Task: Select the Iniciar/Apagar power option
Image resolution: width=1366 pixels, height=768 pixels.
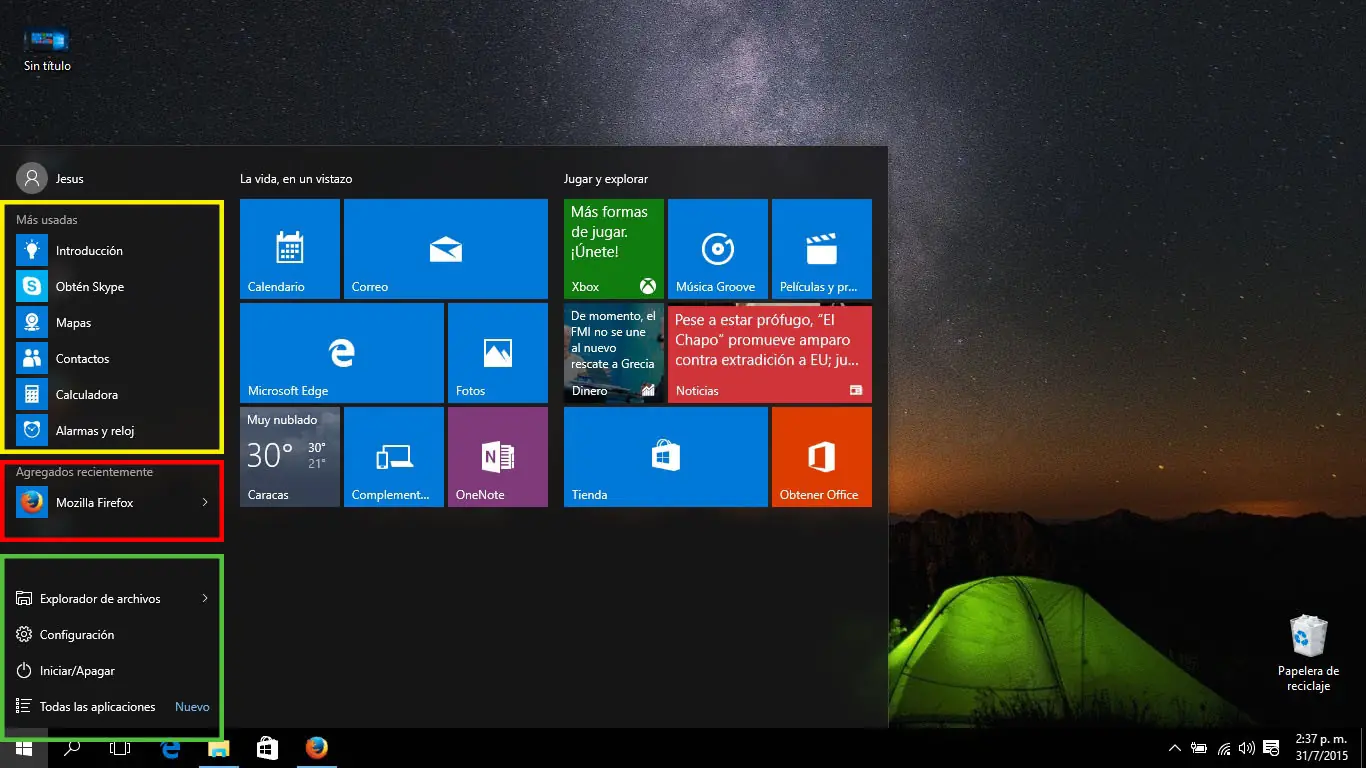Action: (x=77, y=671)
